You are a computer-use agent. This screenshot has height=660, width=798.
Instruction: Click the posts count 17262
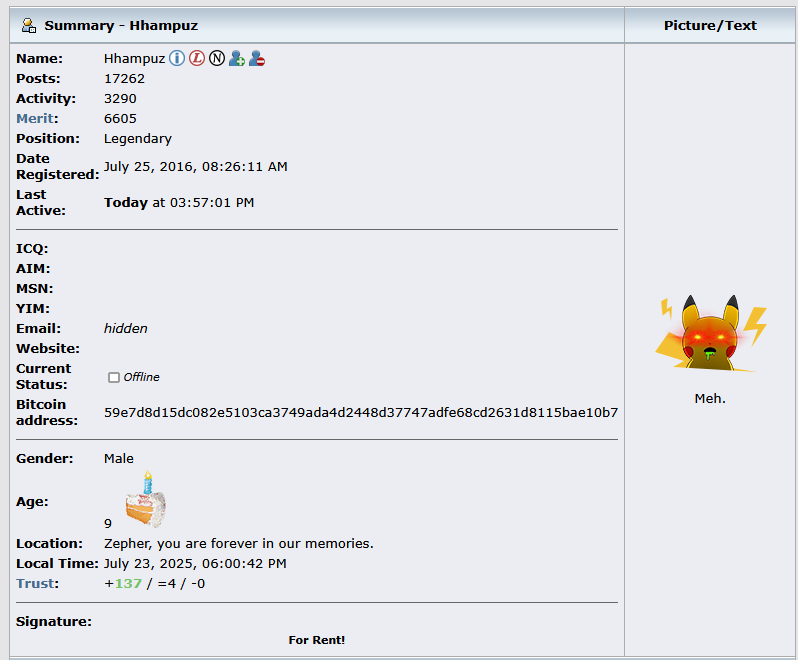click(x=124, y=79)
